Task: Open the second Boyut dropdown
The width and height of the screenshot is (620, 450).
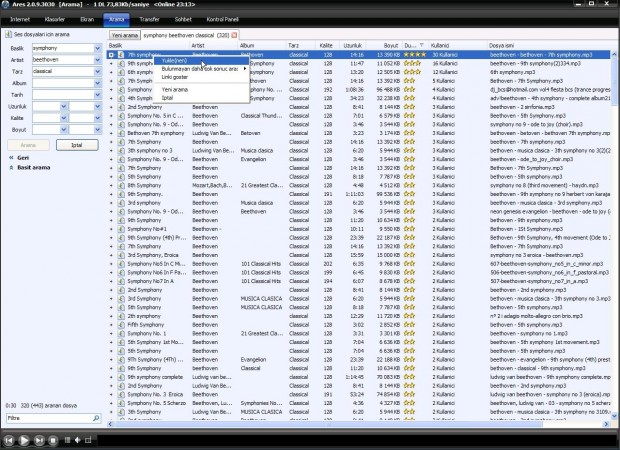Action: click(x=97, y=130)
